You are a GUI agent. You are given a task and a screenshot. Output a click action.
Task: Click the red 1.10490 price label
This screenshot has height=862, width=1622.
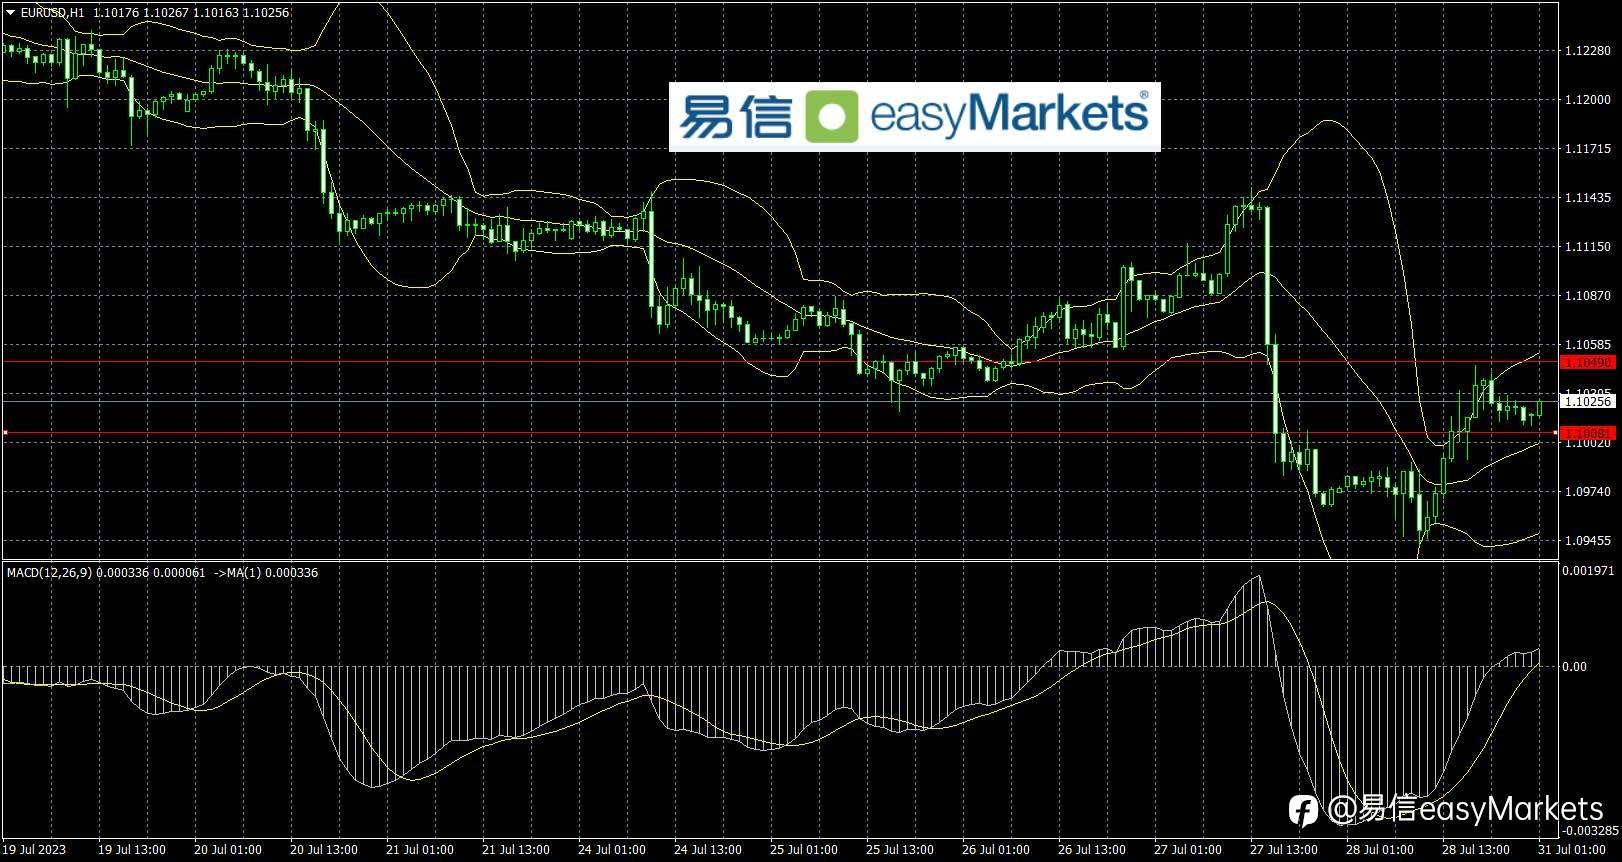(1587, 362)
